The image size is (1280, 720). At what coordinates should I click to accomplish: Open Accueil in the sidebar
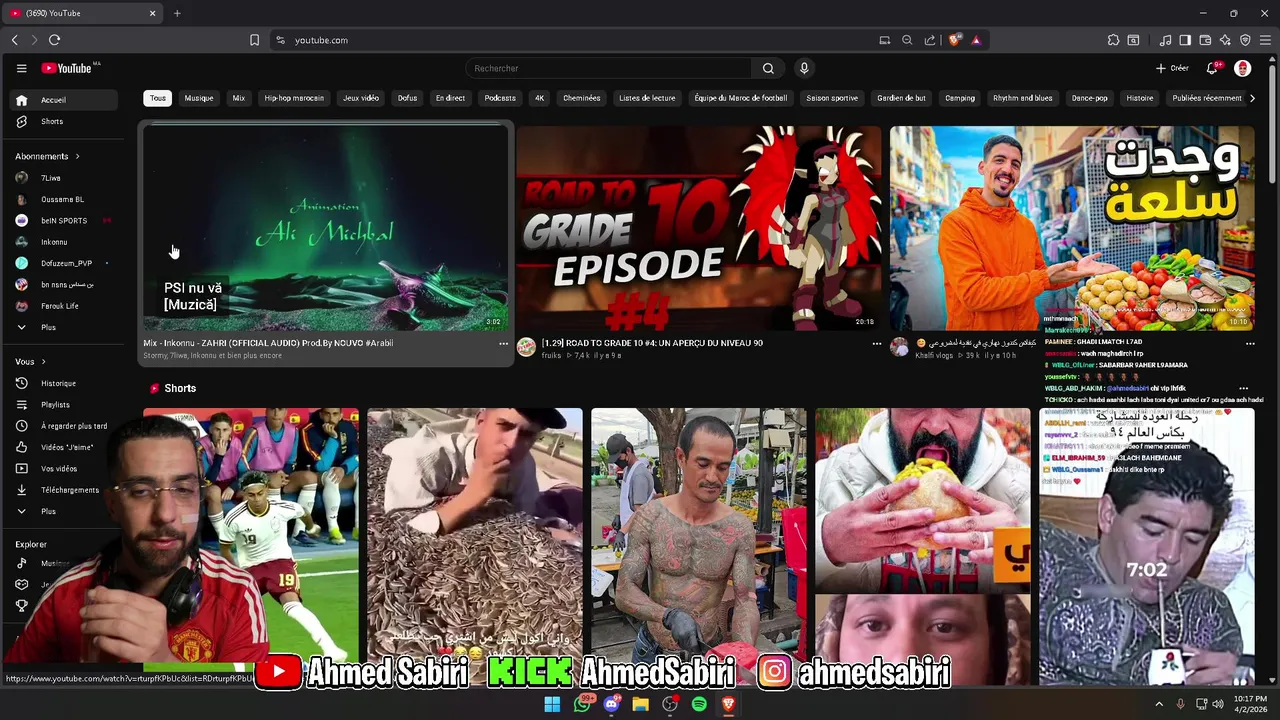tap(63, 100)
